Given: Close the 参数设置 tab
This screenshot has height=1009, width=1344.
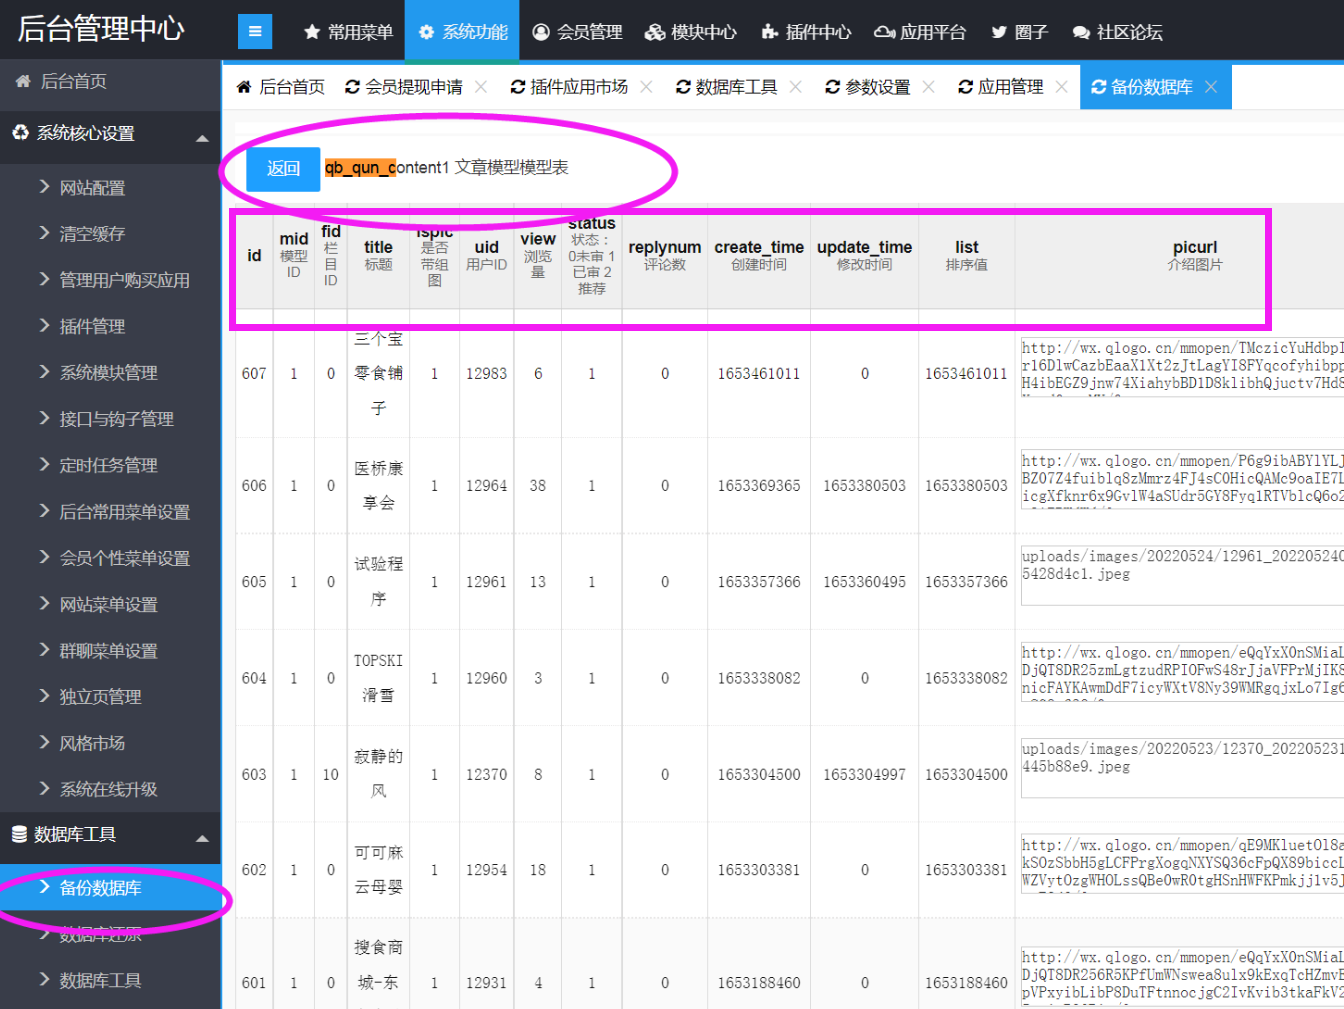Looking at the screenshot, I should (x=928, y=87).
